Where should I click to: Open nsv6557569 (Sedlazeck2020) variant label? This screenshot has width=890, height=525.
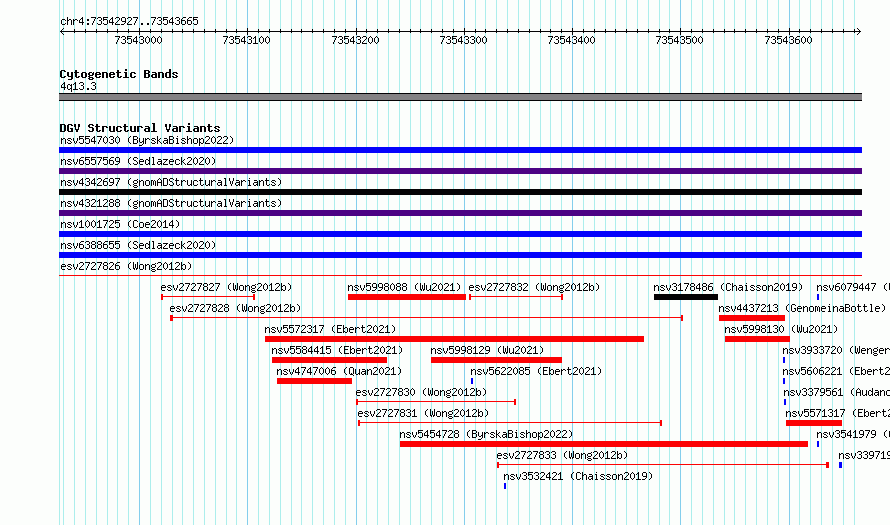138,161
